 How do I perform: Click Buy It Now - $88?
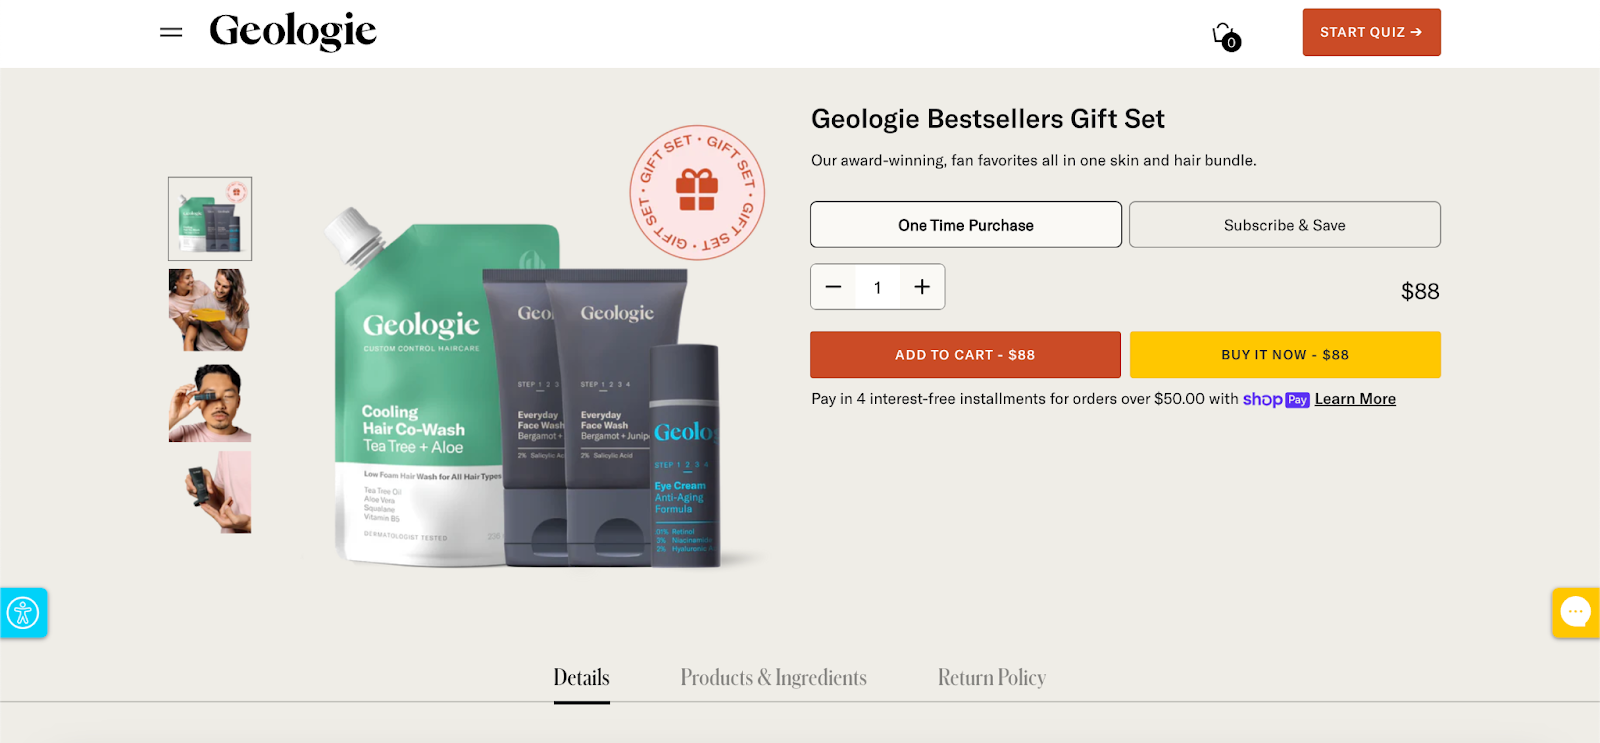click(1285, 355)
